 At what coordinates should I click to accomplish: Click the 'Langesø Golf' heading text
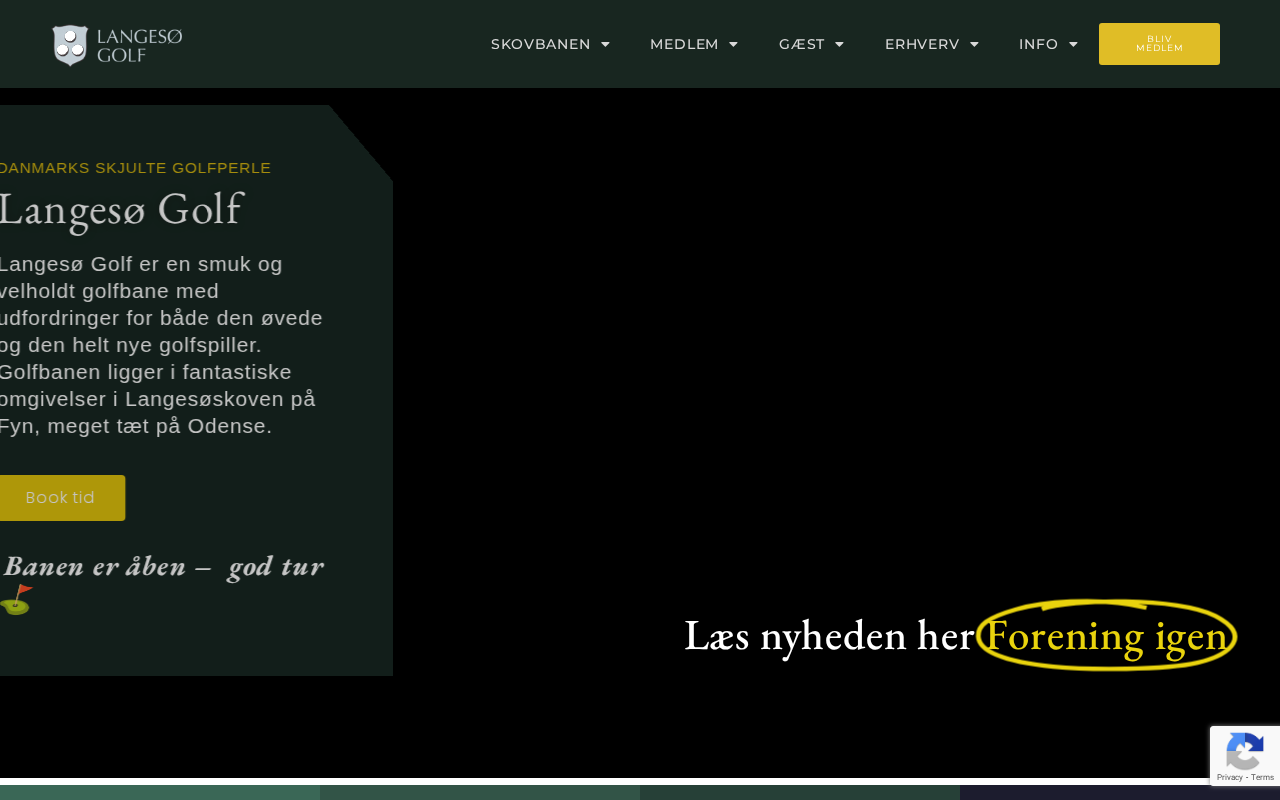(x=120, y=209)
